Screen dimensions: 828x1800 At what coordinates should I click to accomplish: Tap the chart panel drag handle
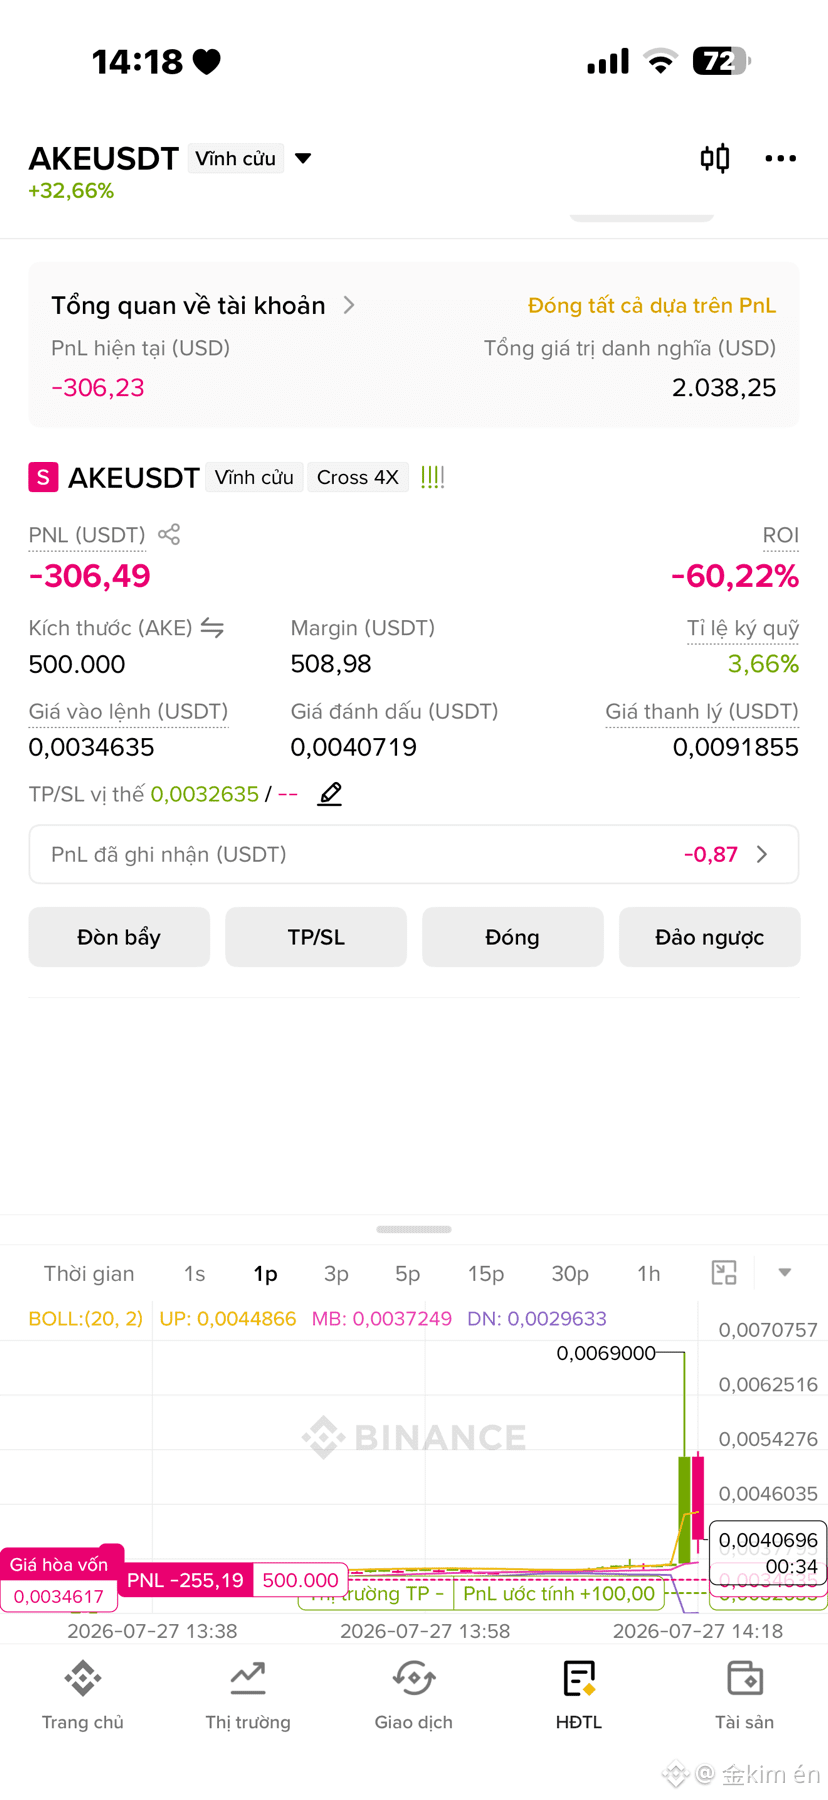(414, 1229)
